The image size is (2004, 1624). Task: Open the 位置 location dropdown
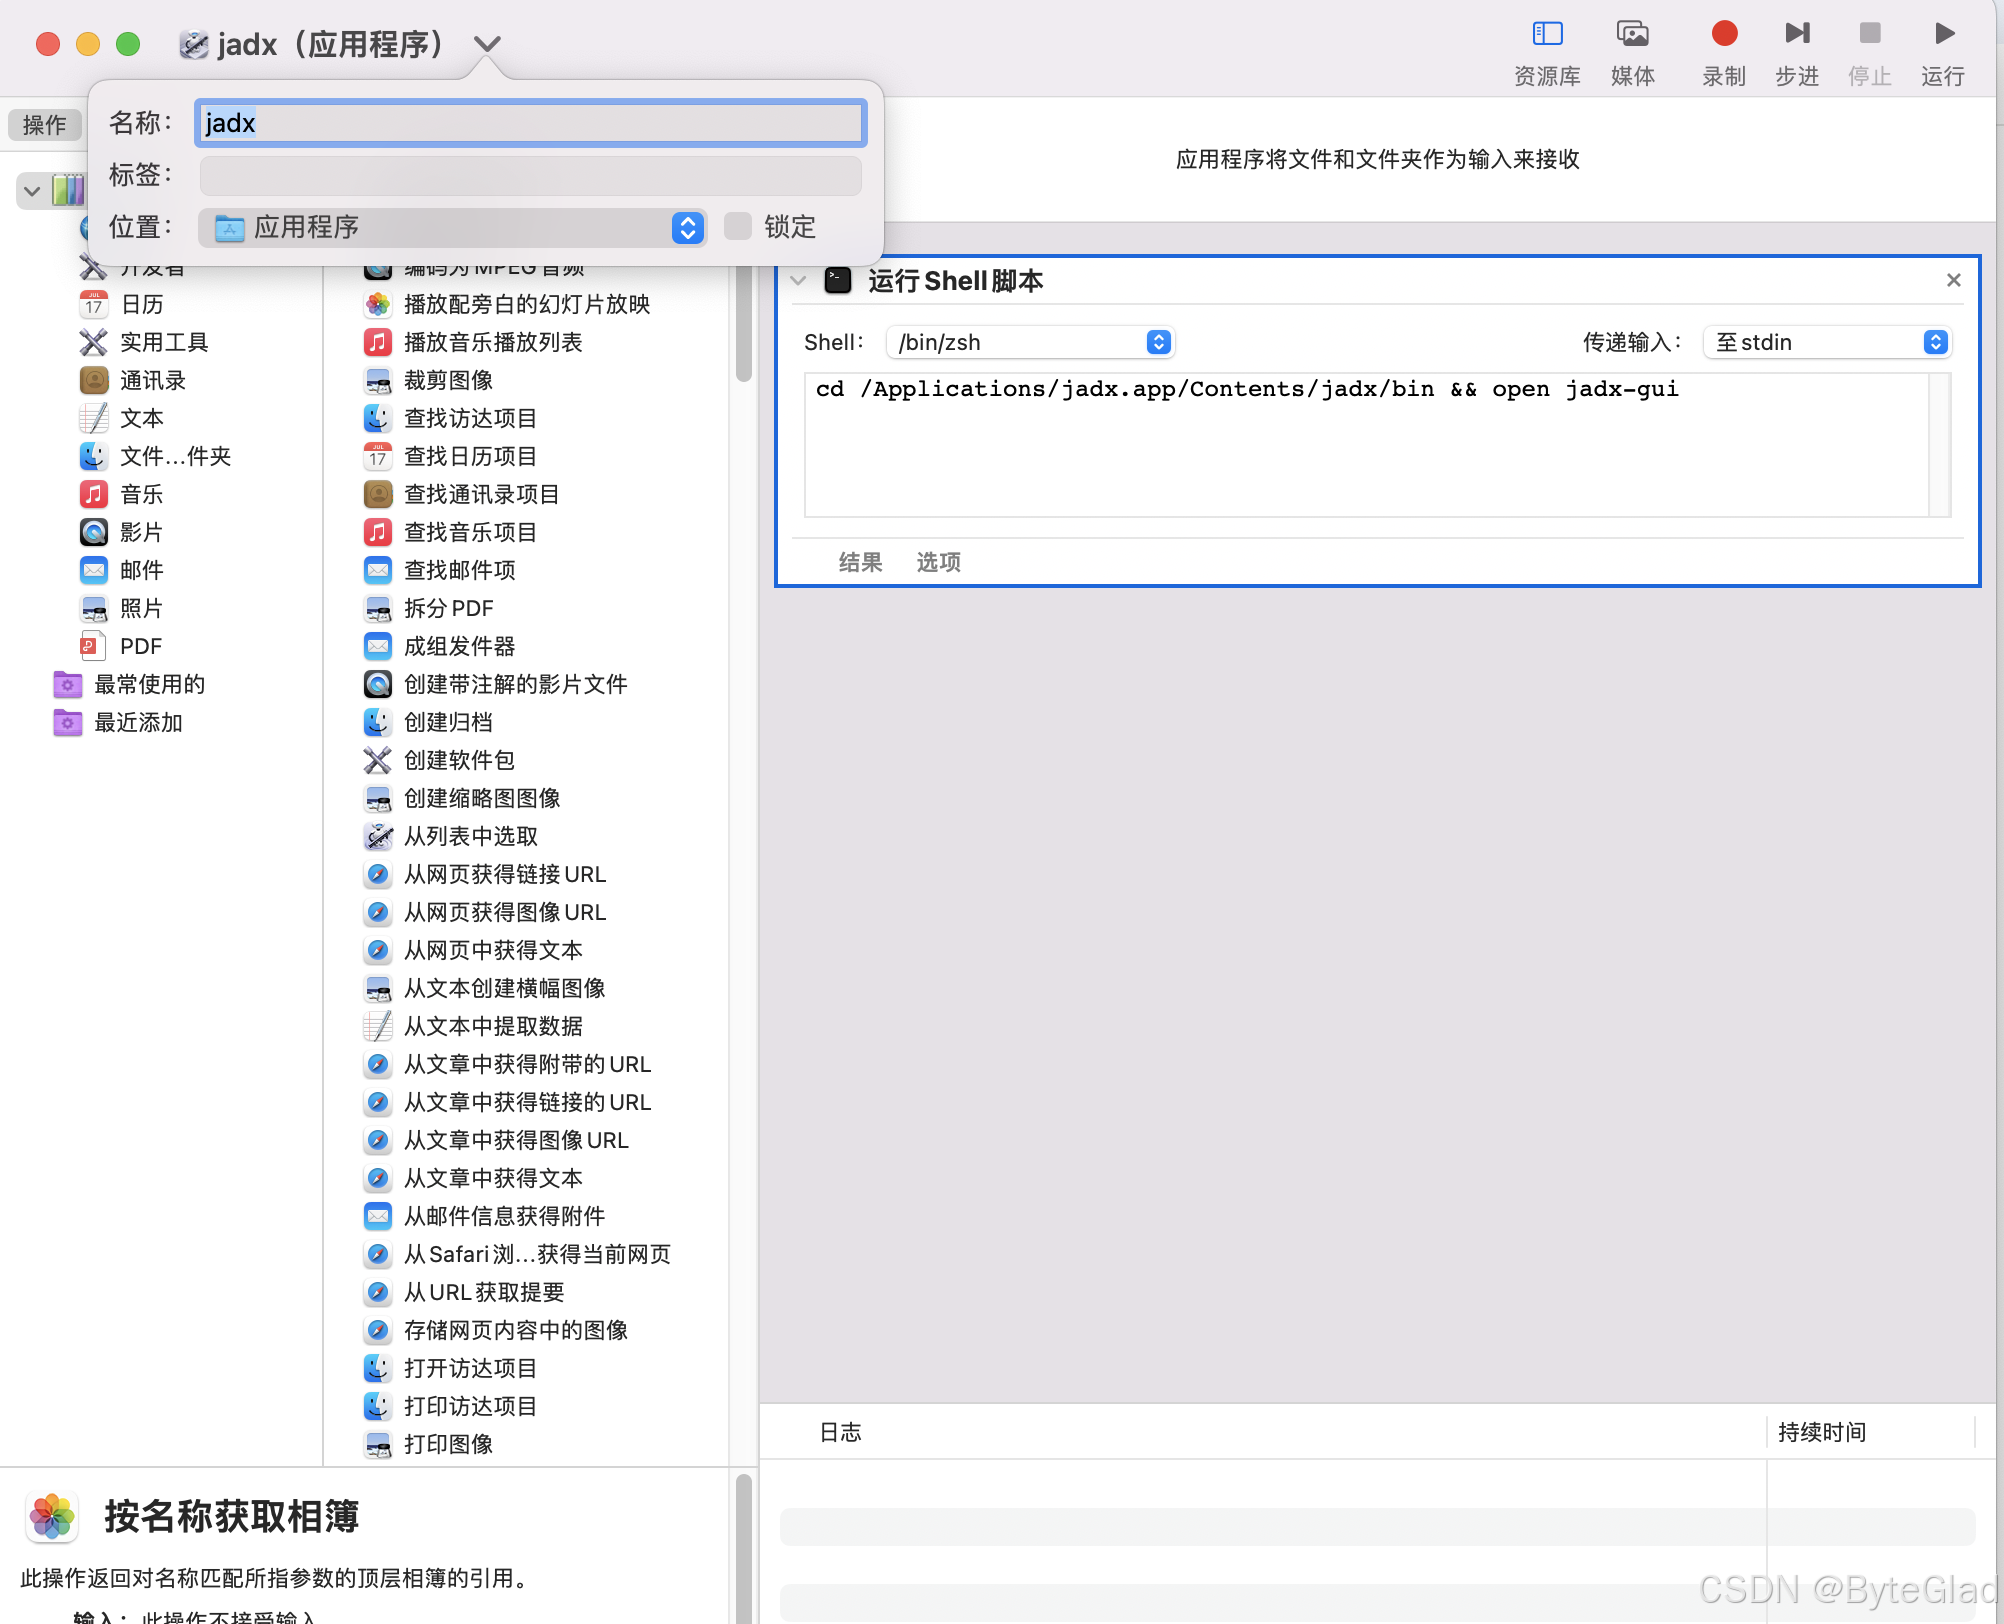point(687,228)
